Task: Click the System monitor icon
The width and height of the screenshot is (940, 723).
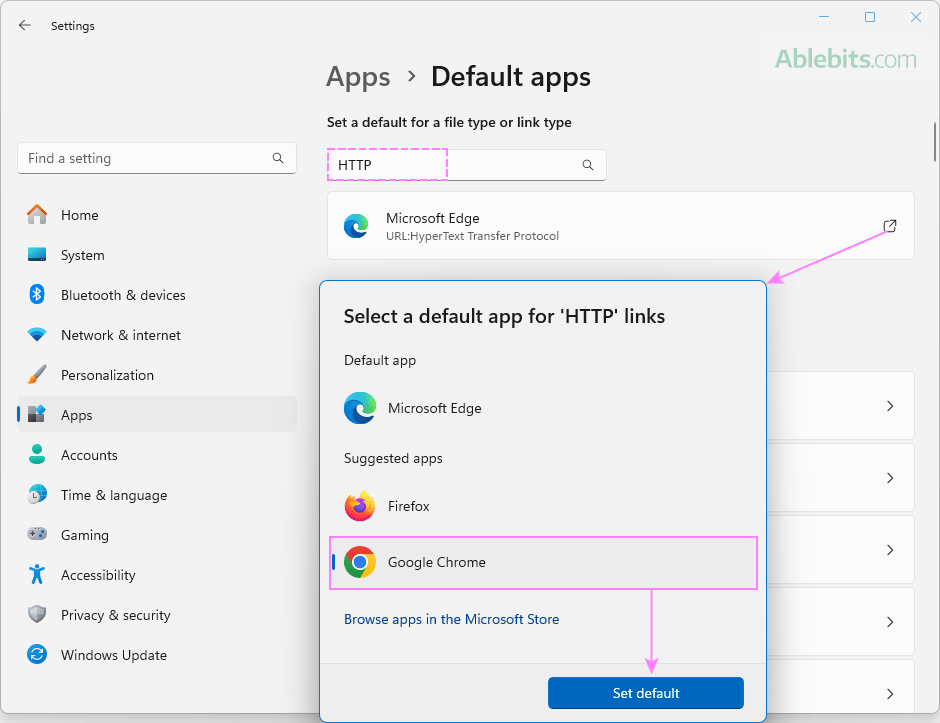Action: (37, 254)
